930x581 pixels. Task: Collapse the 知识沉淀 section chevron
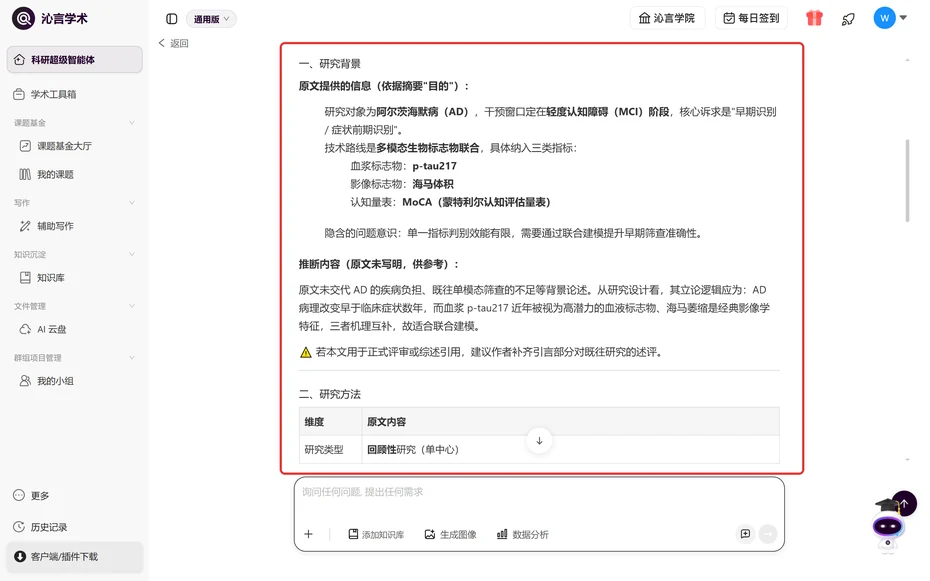click(132, 254)
